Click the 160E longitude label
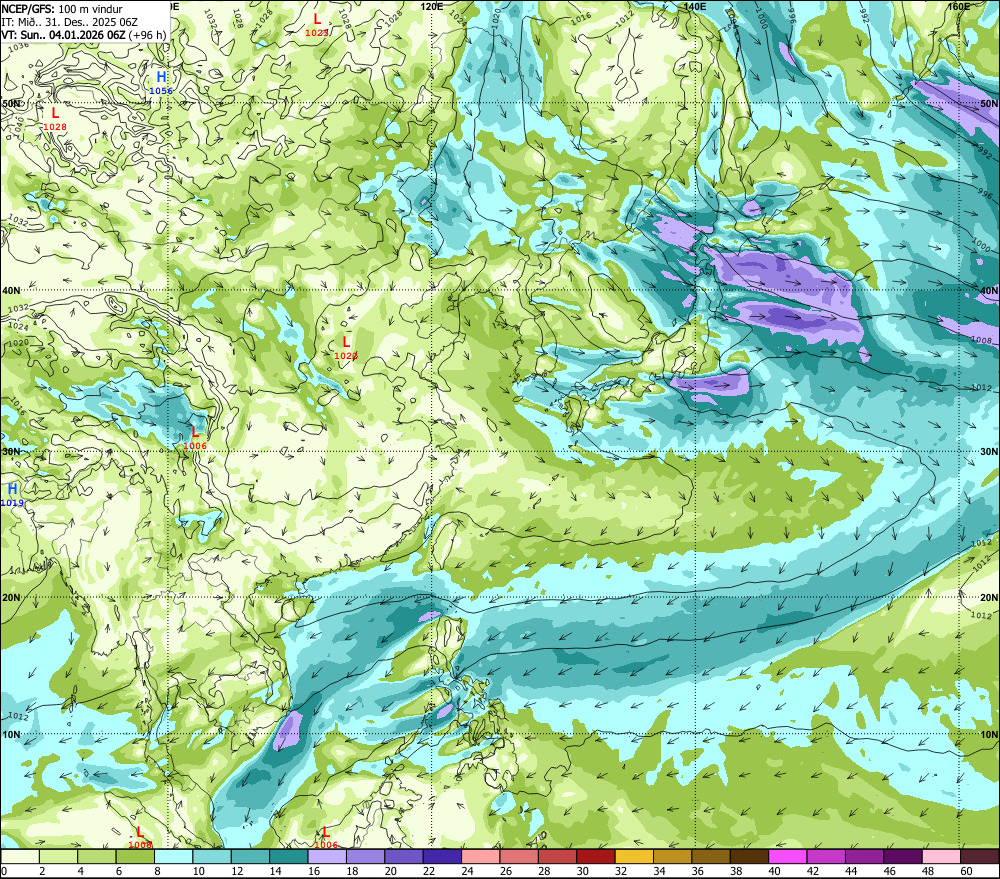1000x879 pixels. point(959,6)
